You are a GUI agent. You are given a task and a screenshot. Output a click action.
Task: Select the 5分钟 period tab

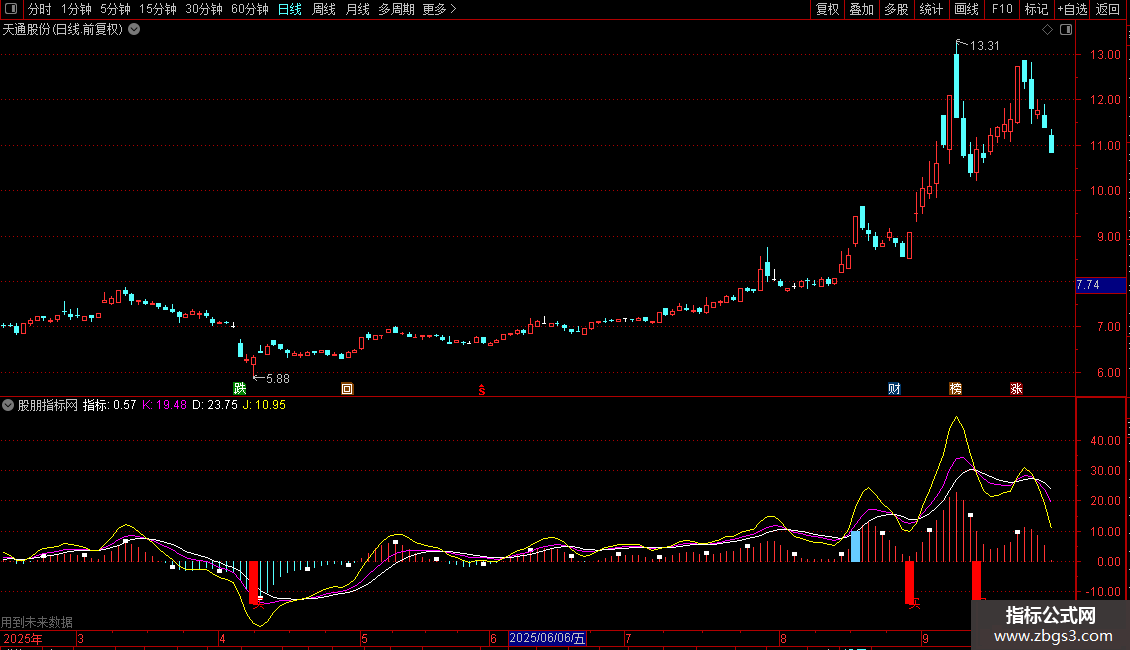pyautogui.click(x=115, y=9)
